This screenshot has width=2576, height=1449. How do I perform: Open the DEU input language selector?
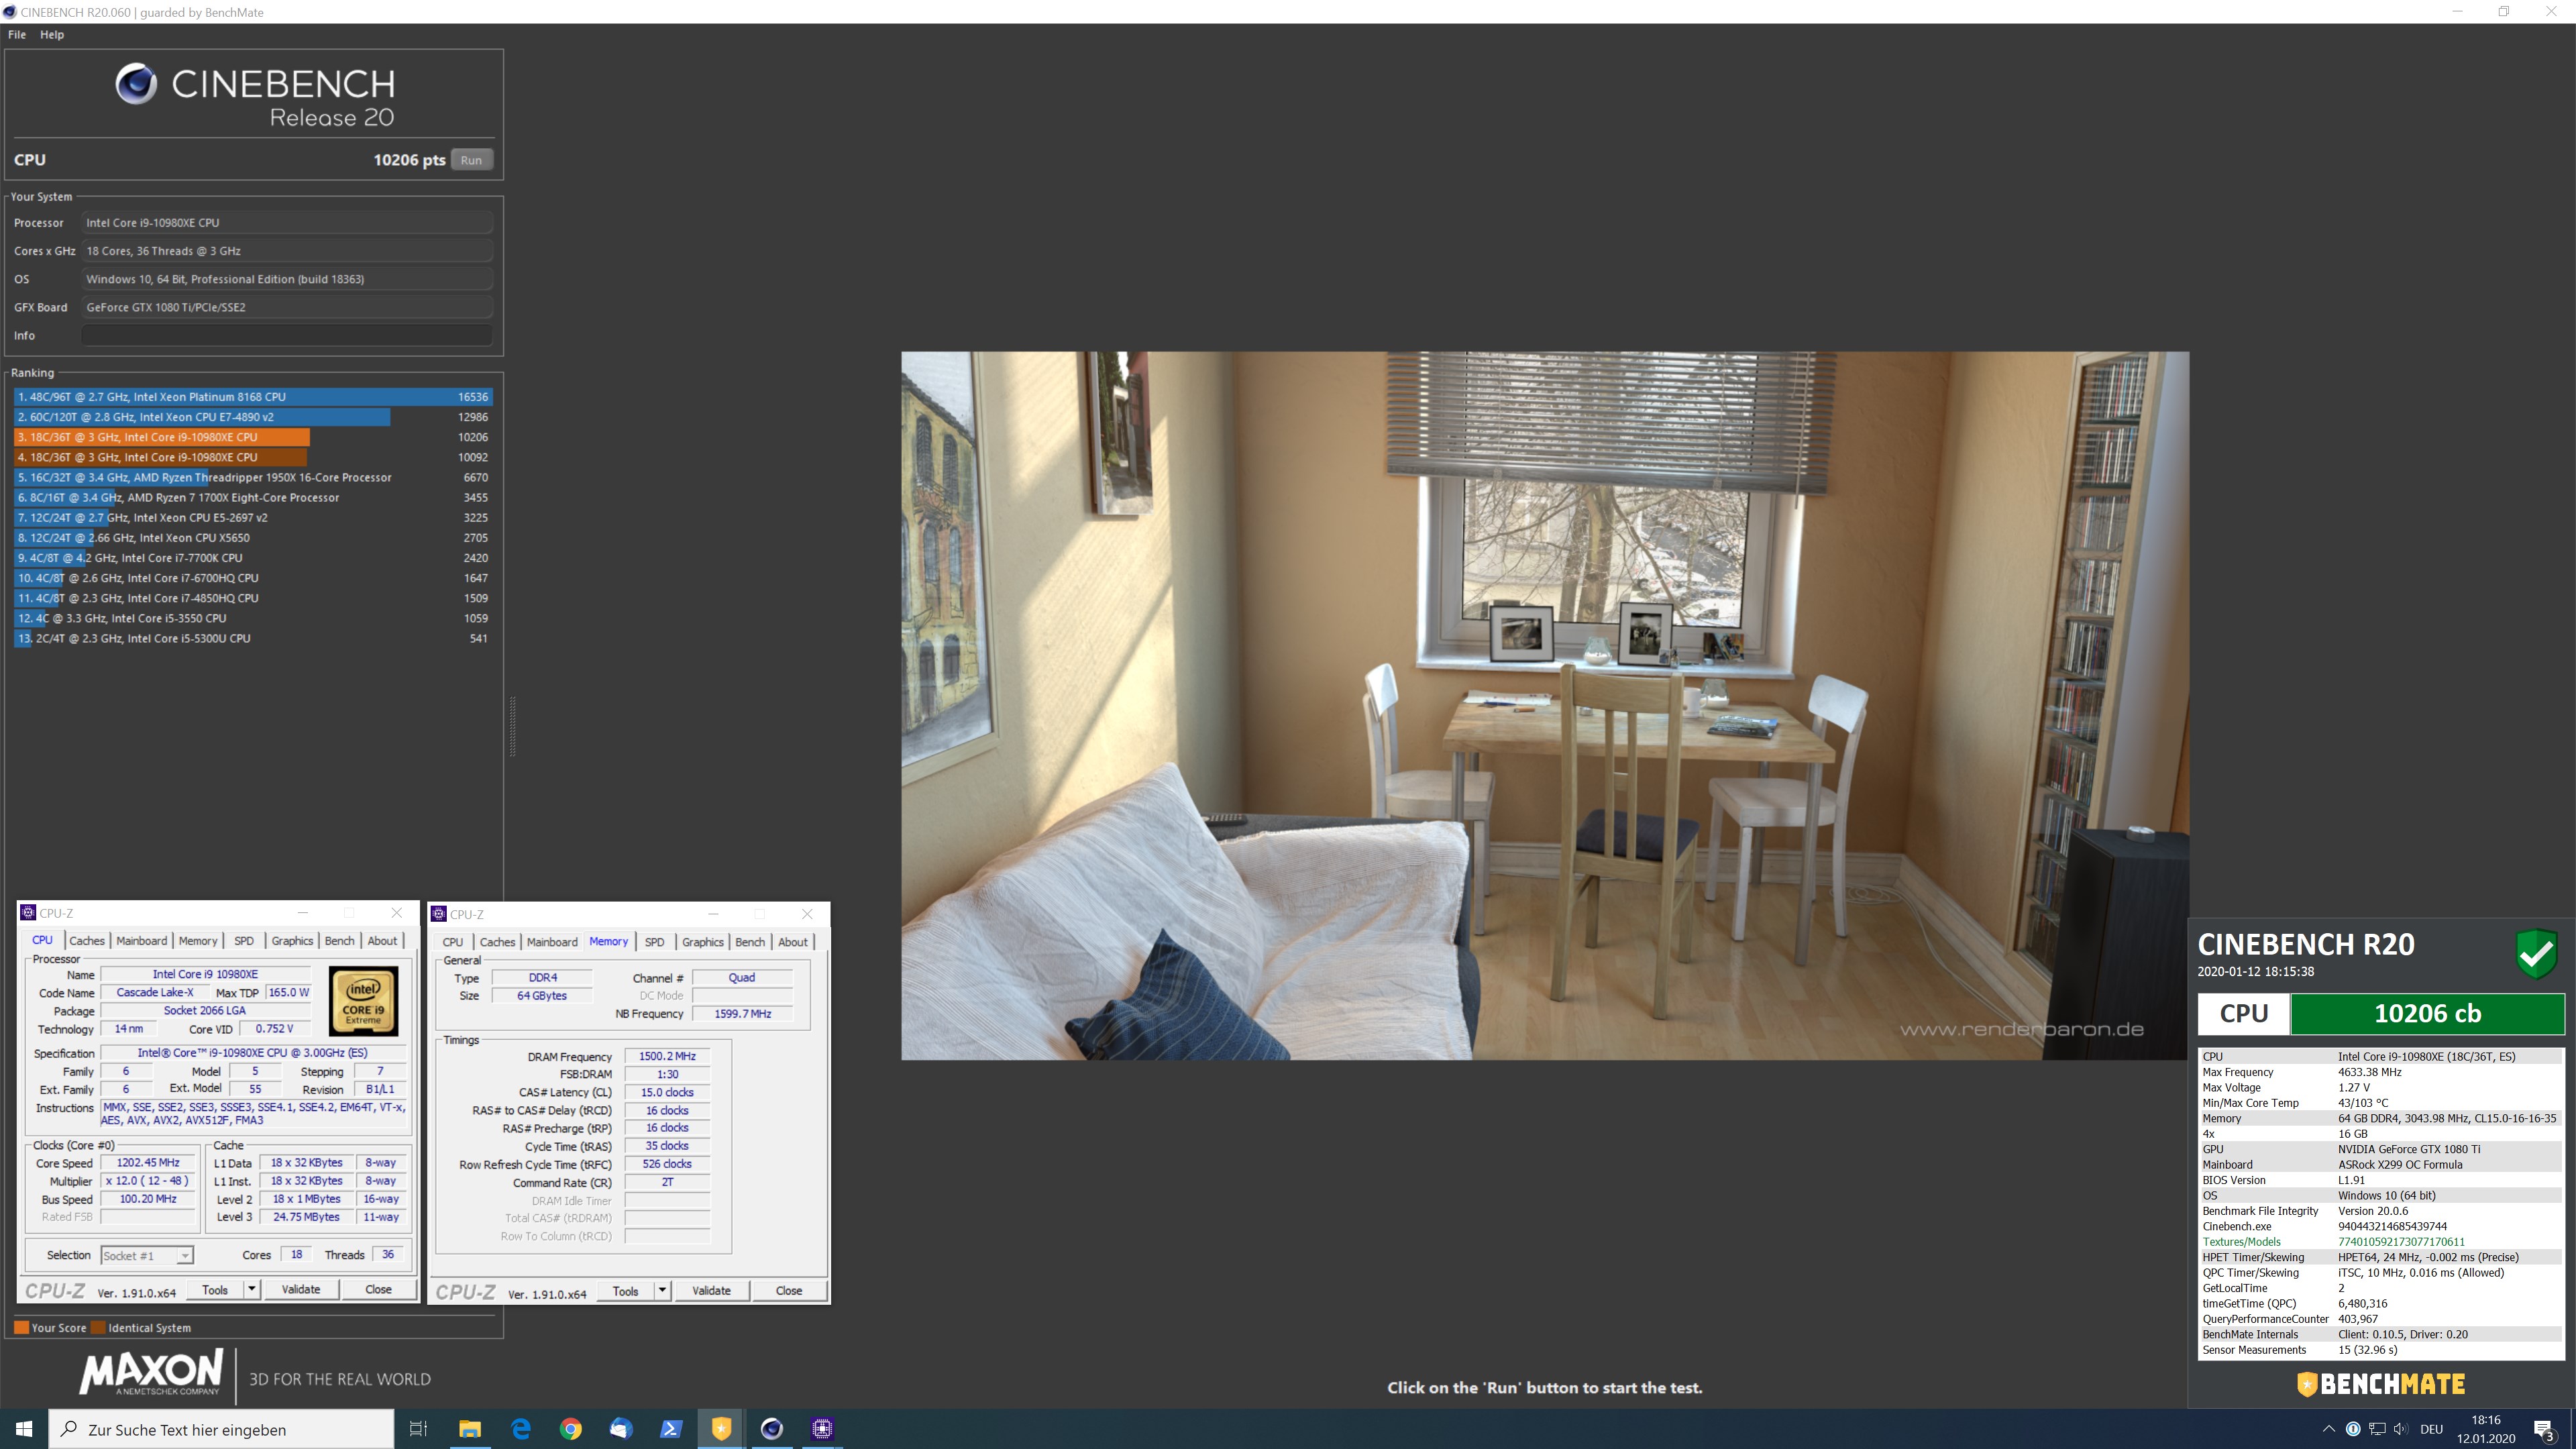click(2432, 1429)
